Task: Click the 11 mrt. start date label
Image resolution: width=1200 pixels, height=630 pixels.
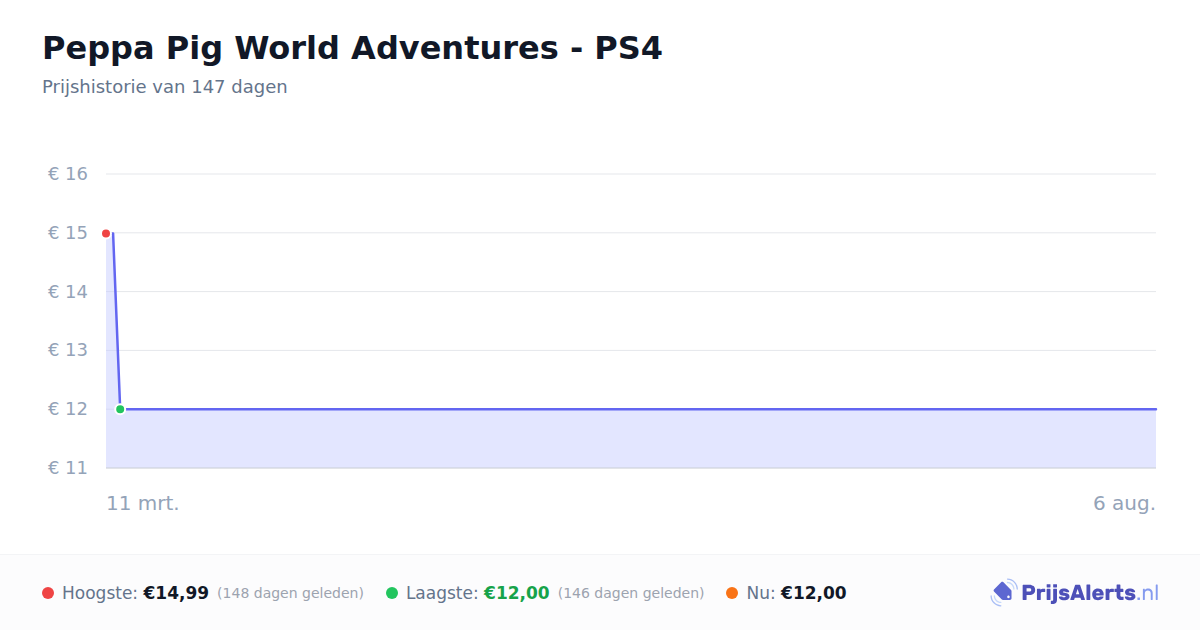Action: [143, 503]
